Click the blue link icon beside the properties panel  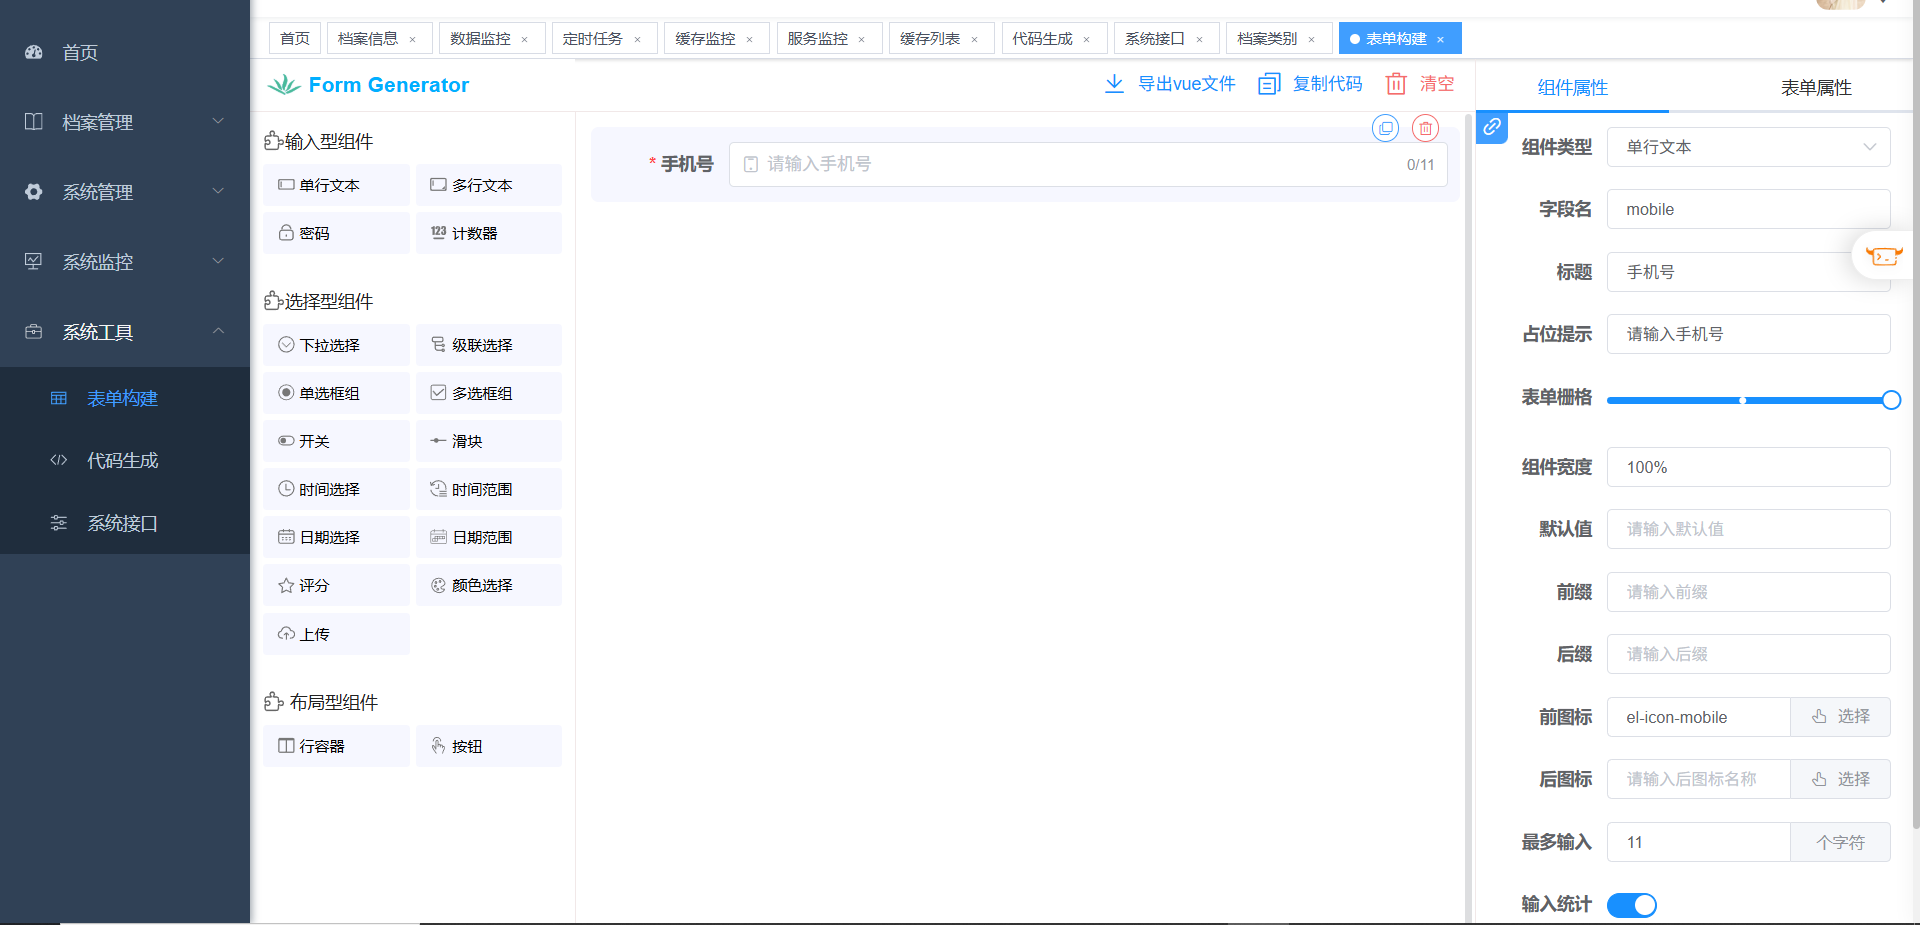point(1491,127)
